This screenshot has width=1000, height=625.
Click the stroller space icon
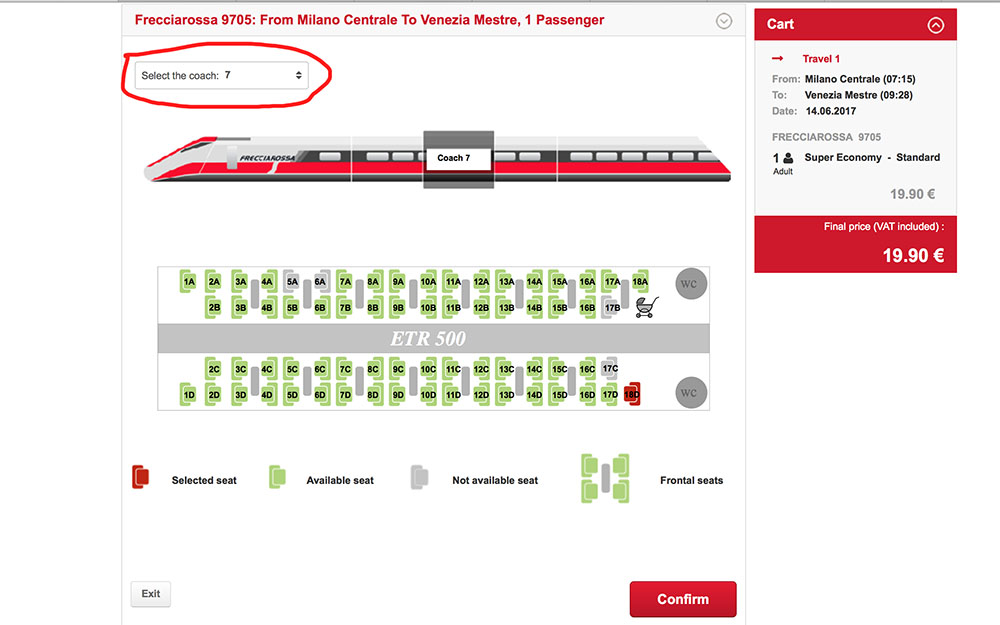click(647, 307)
